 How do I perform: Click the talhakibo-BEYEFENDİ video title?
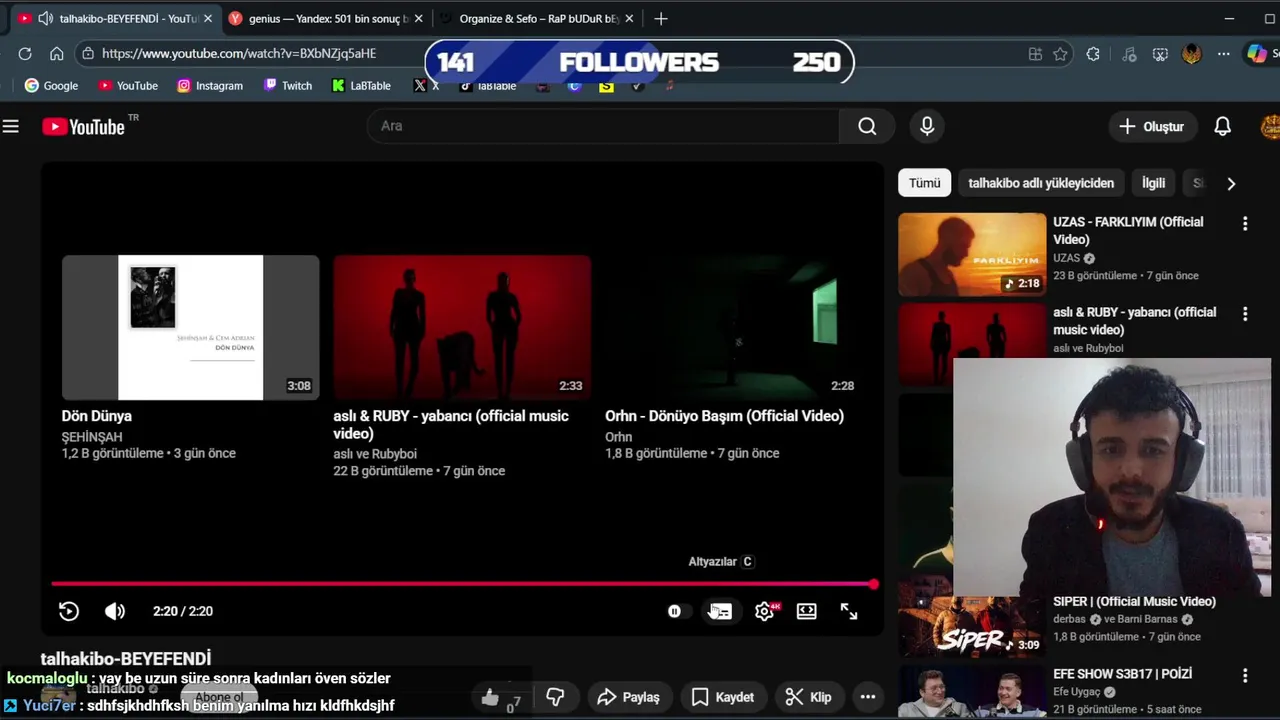click(126, 659)
